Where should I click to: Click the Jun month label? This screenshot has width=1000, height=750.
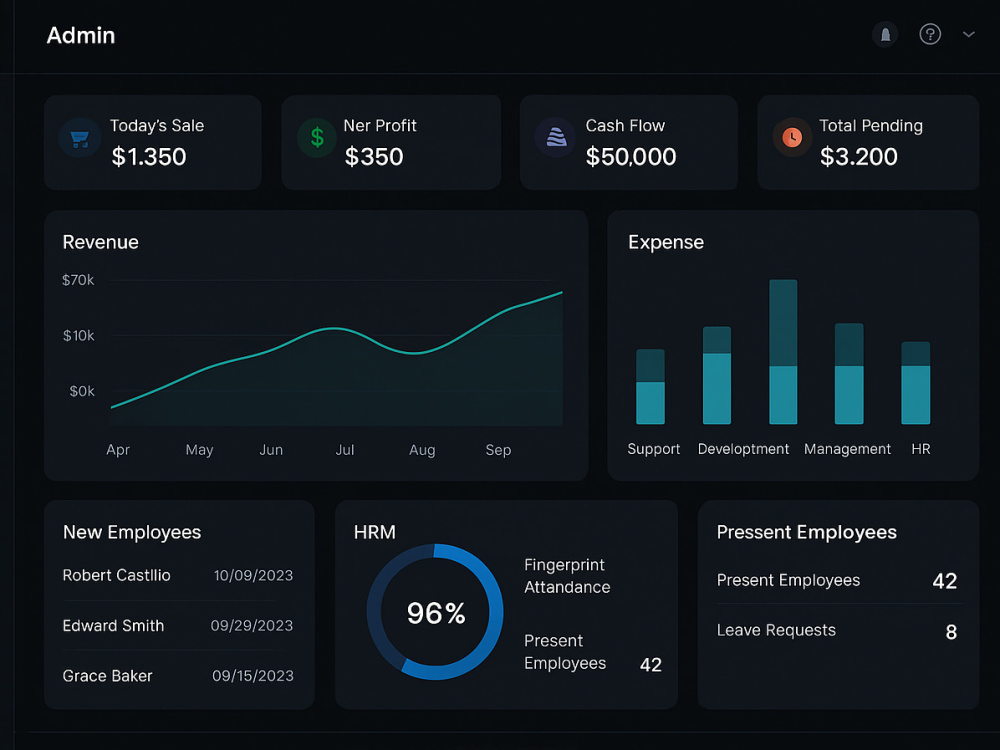tap(271, 450)
